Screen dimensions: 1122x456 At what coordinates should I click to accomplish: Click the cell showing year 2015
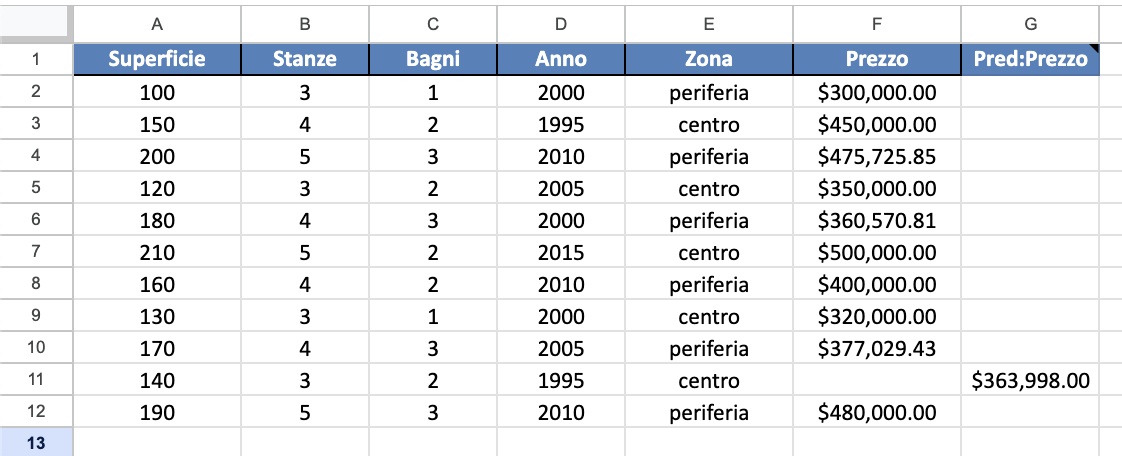[560, 252]
